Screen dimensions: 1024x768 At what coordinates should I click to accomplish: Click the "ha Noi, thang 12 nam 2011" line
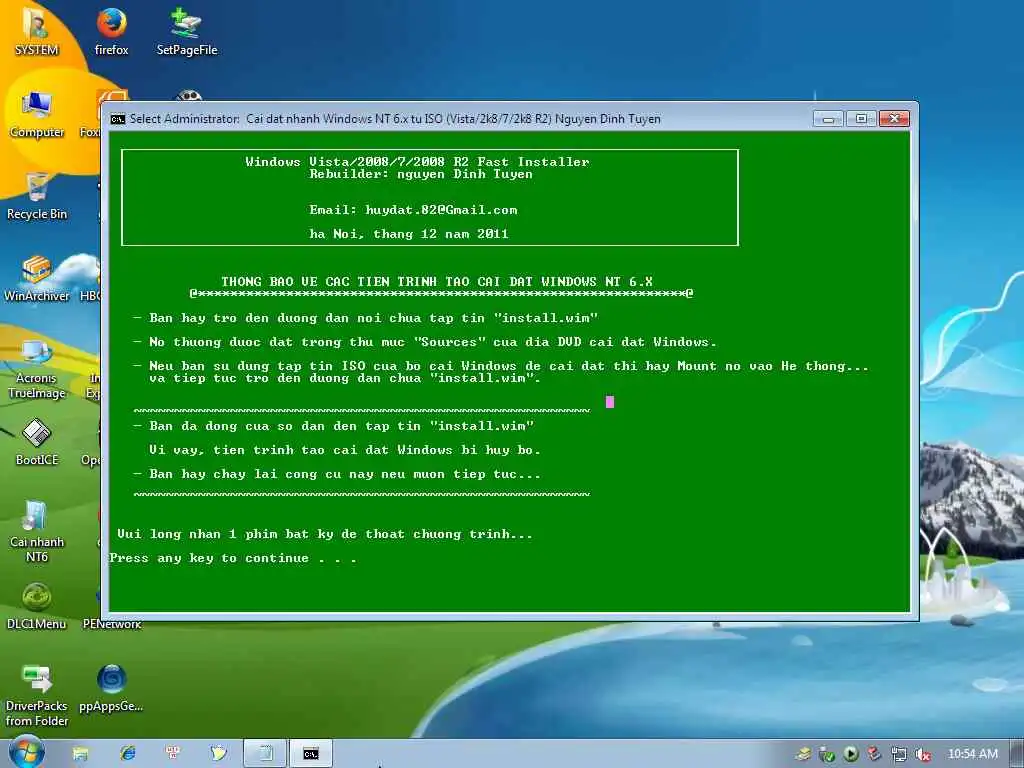pyautogui.click(x=409, y=234)
